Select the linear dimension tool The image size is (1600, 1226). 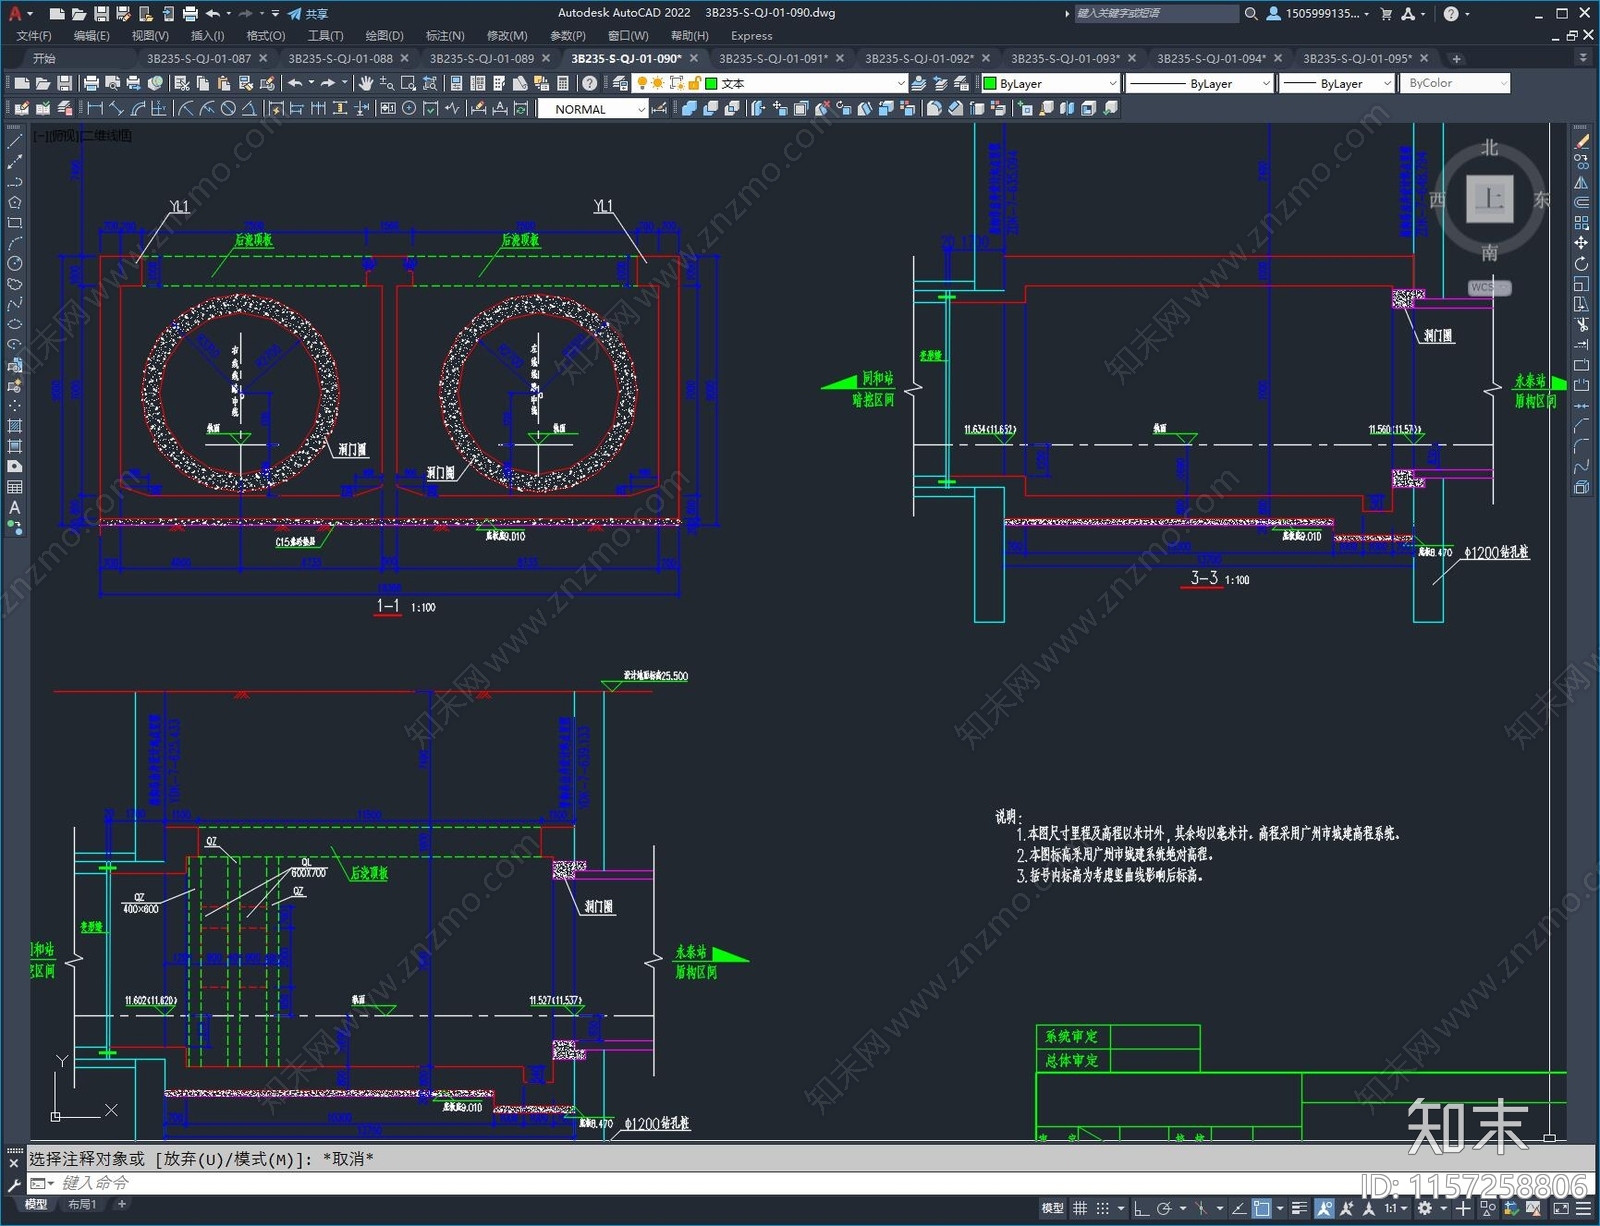95,108
